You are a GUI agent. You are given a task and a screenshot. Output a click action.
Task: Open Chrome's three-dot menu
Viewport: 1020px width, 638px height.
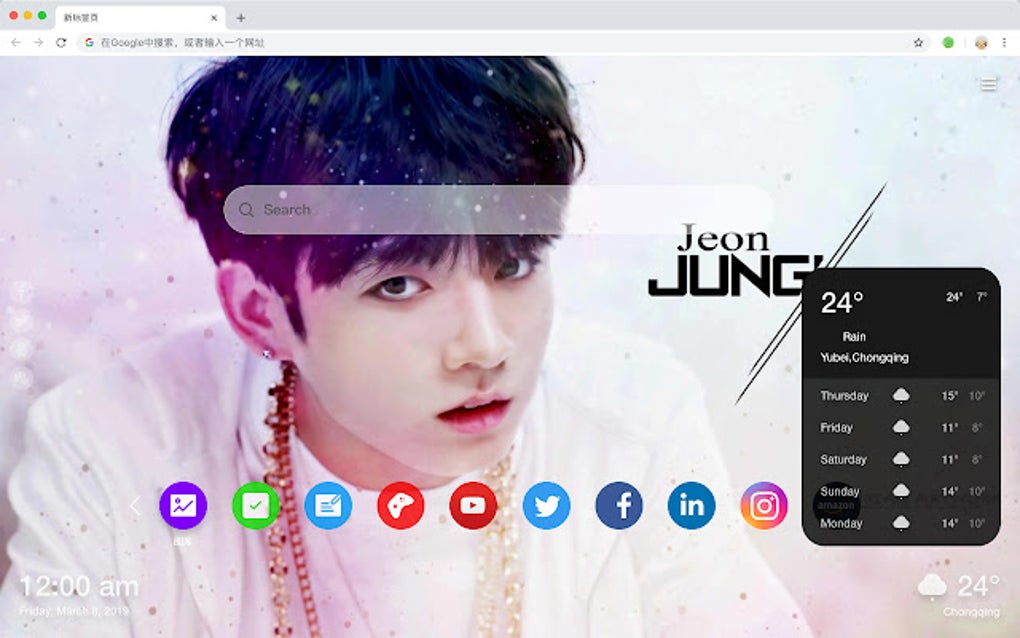coord(1003,43)
